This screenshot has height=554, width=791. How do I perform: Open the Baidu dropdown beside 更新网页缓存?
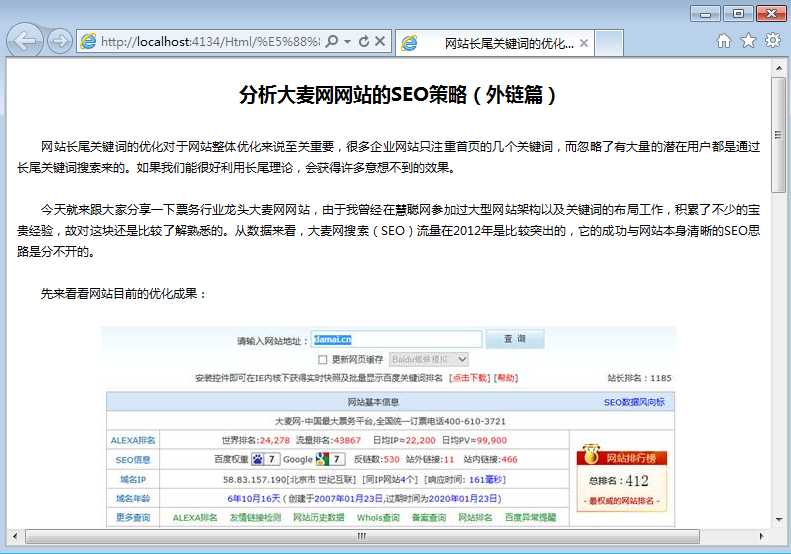click(429, 359)
